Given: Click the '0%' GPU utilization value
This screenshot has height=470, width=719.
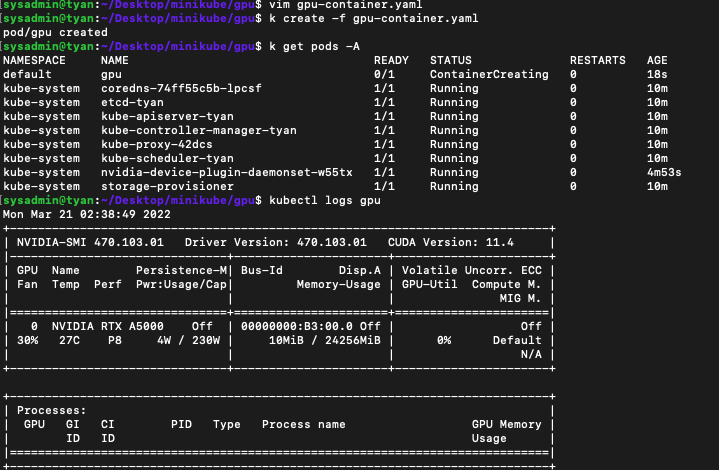Looking at the screenshot, I should point(444,340).
